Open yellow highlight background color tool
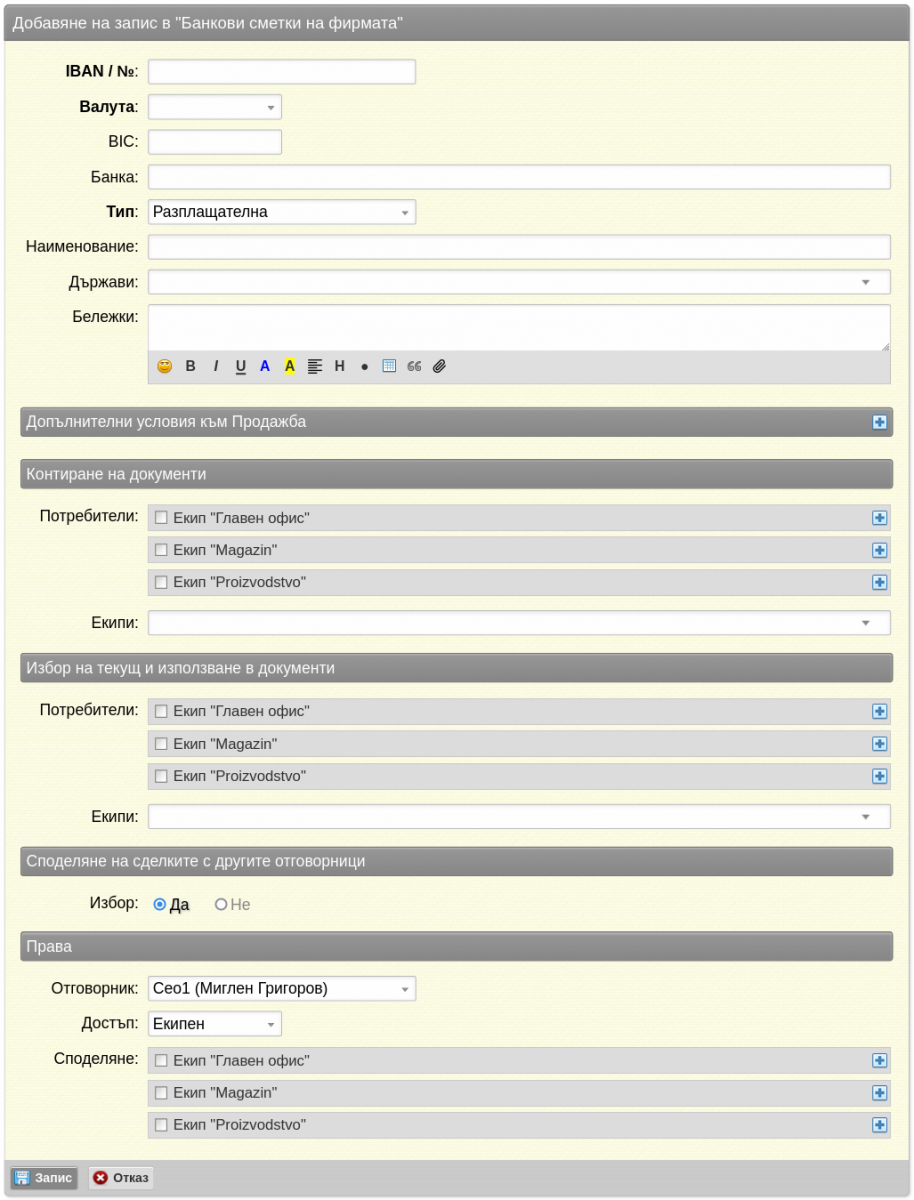The image size is (914, 1200). pyautogui.click(x=290, y=366)
